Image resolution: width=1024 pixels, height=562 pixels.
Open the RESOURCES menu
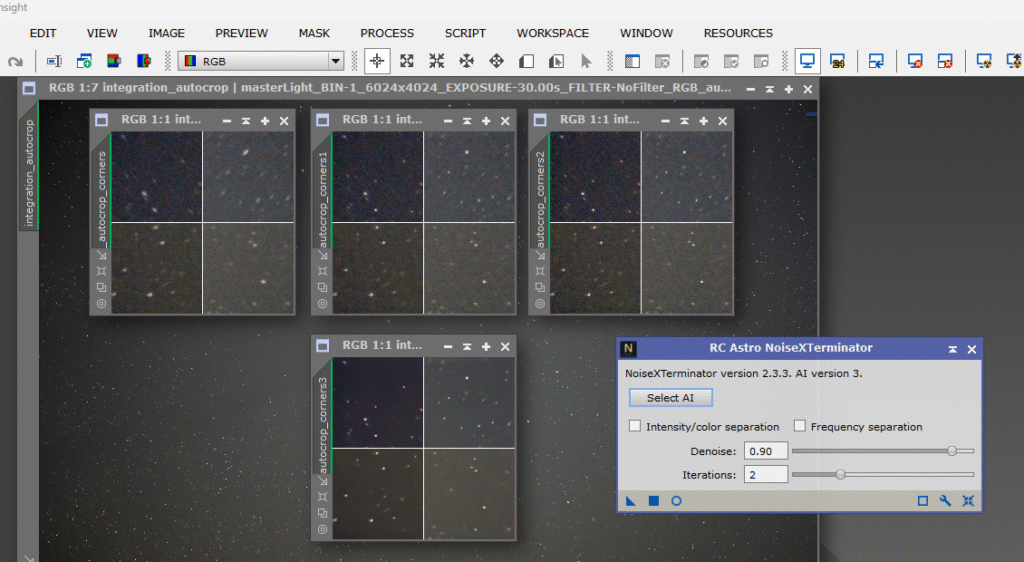[738, 33]
